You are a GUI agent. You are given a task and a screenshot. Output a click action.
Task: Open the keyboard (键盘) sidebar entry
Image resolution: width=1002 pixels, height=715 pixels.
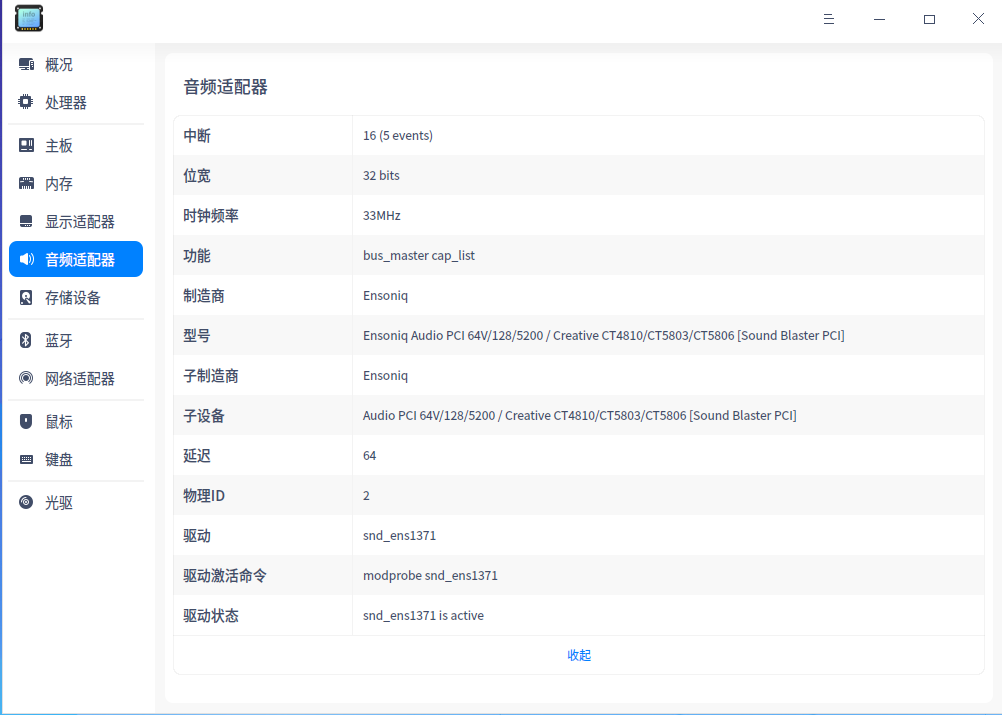click(x=58, y=460)
